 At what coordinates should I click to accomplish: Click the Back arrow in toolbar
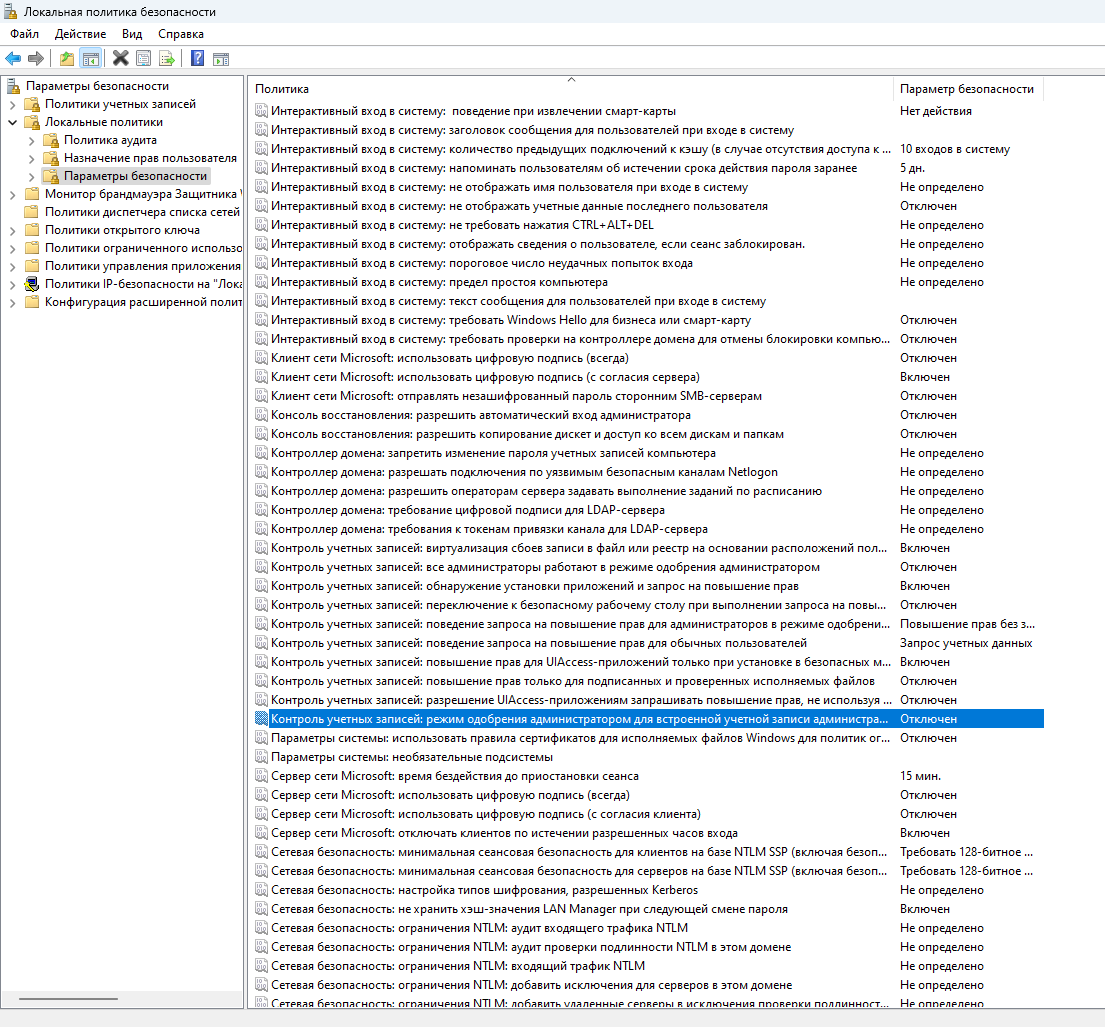pyautogui.click(x=13, y=58)
